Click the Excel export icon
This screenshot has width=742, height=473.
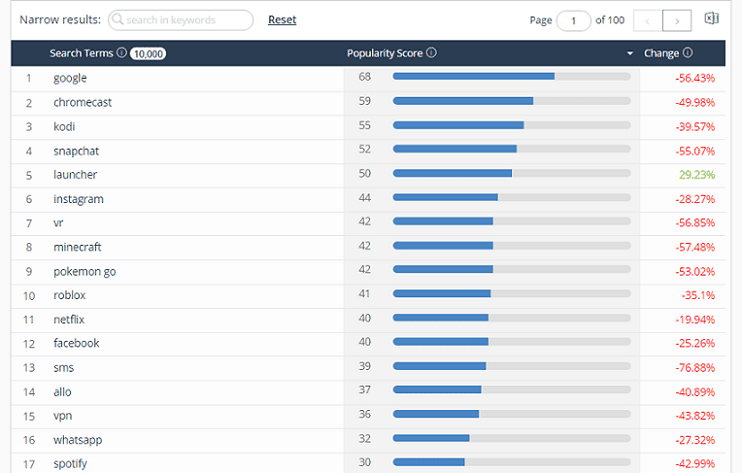point(711,18)
